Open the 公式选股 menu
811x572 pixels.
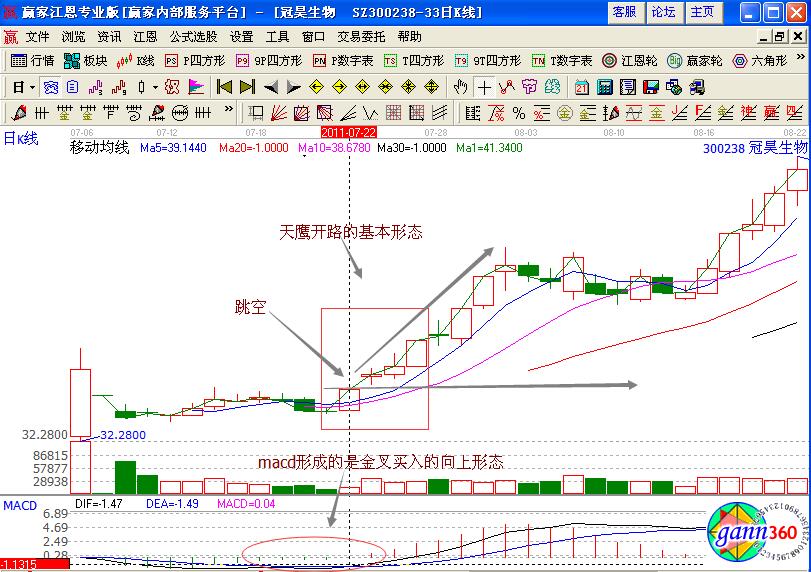click(x=192, y=36)
